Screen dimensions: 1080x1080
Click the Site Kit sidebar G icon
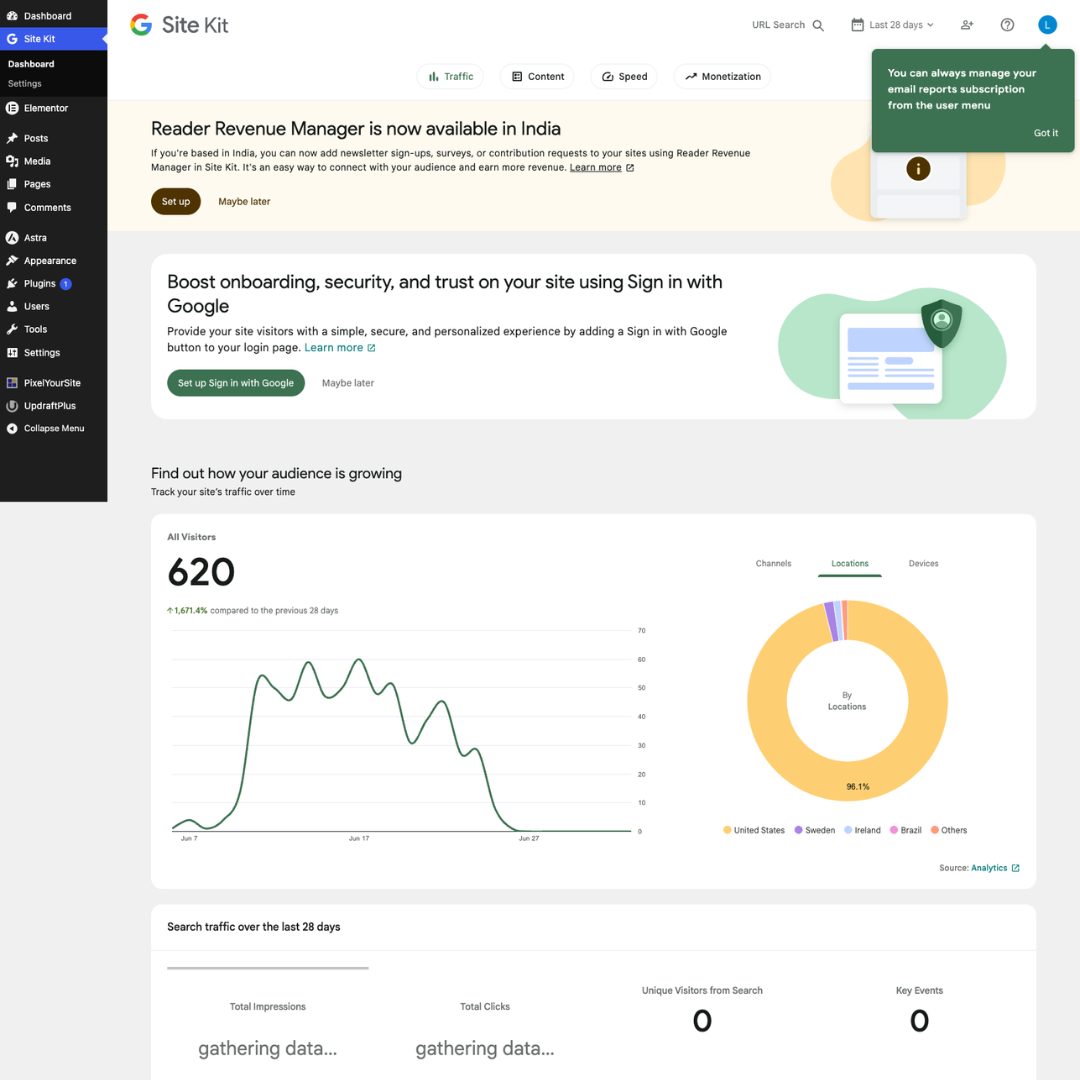coord(12,39)
